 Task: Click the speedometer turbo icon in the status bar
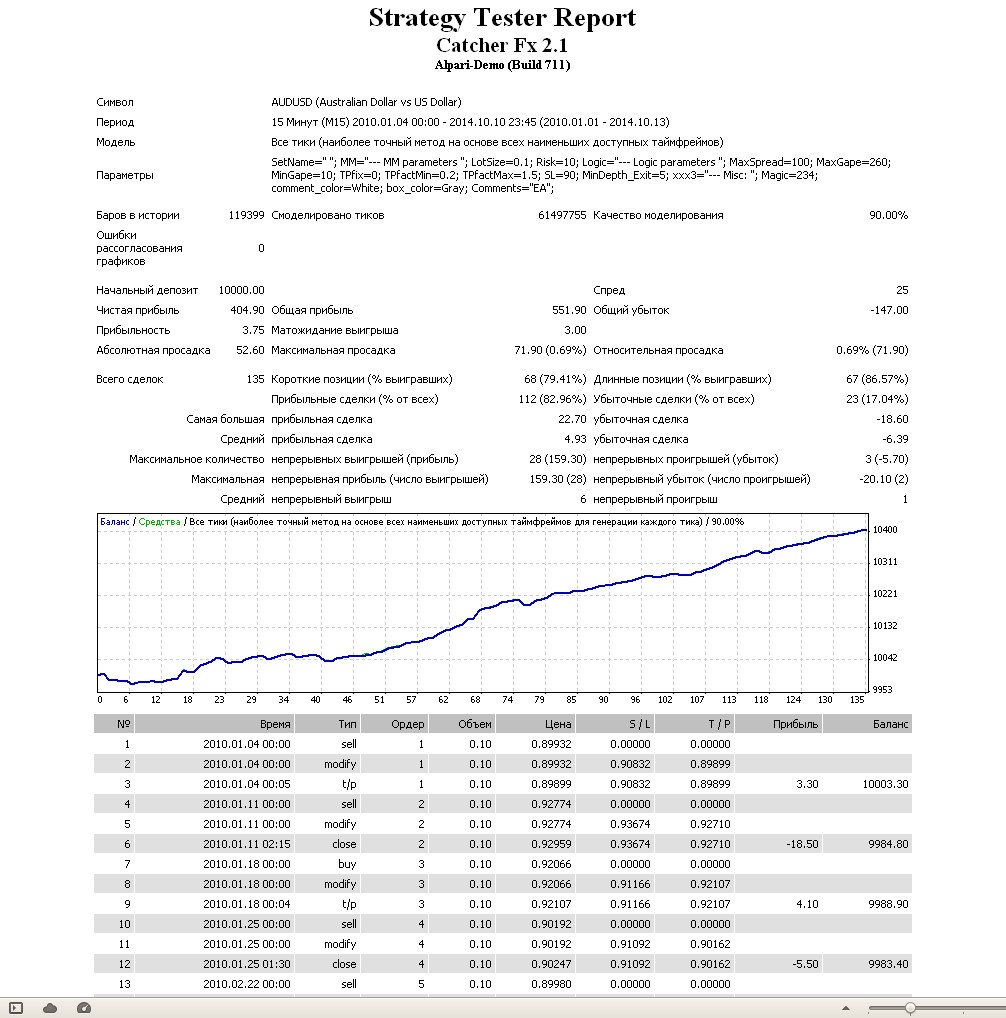tap(84, 1008)
